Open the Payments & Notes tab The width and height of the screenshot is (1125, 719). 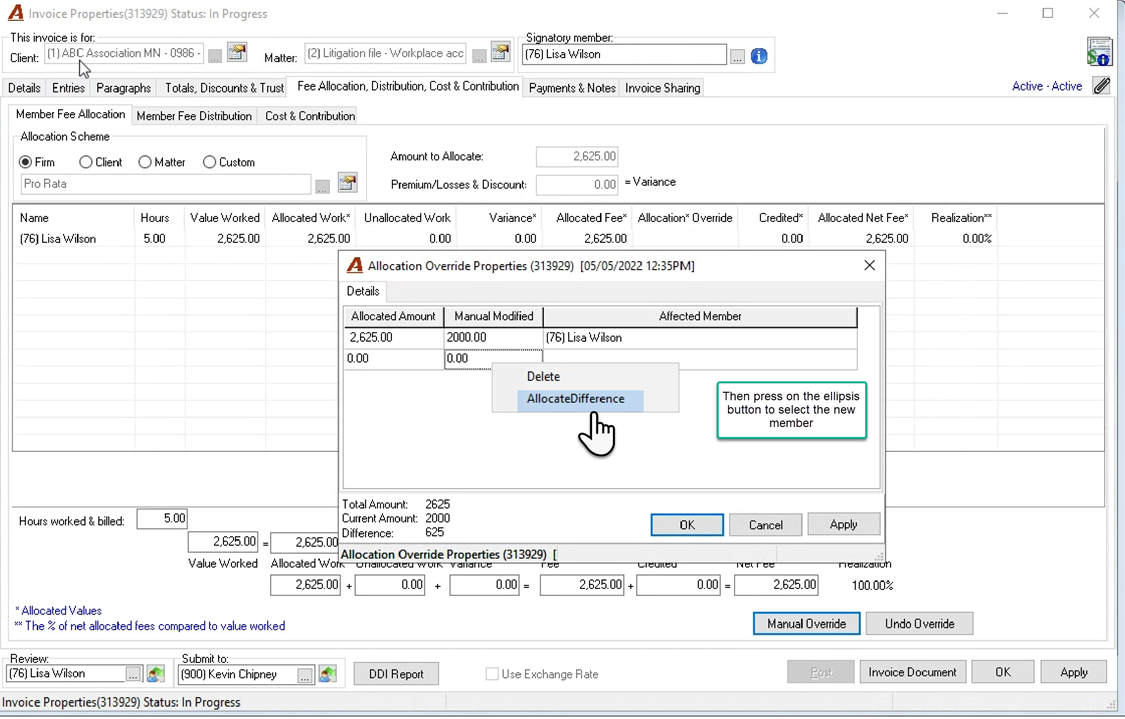tap(572, 88)
